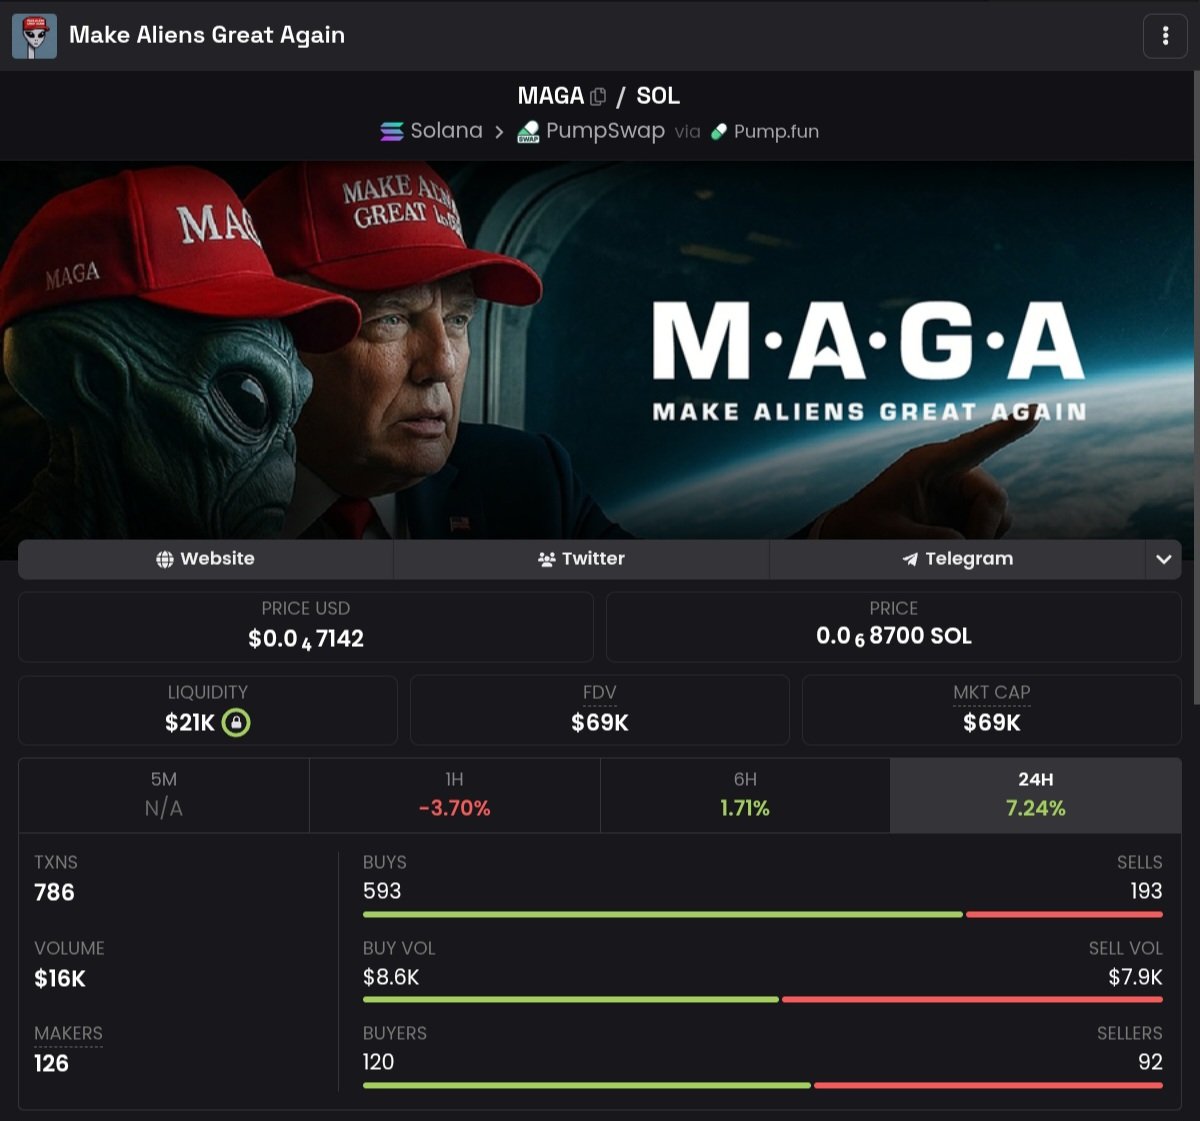Click the SELL VOL $7.9K value
The image size is (1200, 1121).
click(x=1135, y=977)
